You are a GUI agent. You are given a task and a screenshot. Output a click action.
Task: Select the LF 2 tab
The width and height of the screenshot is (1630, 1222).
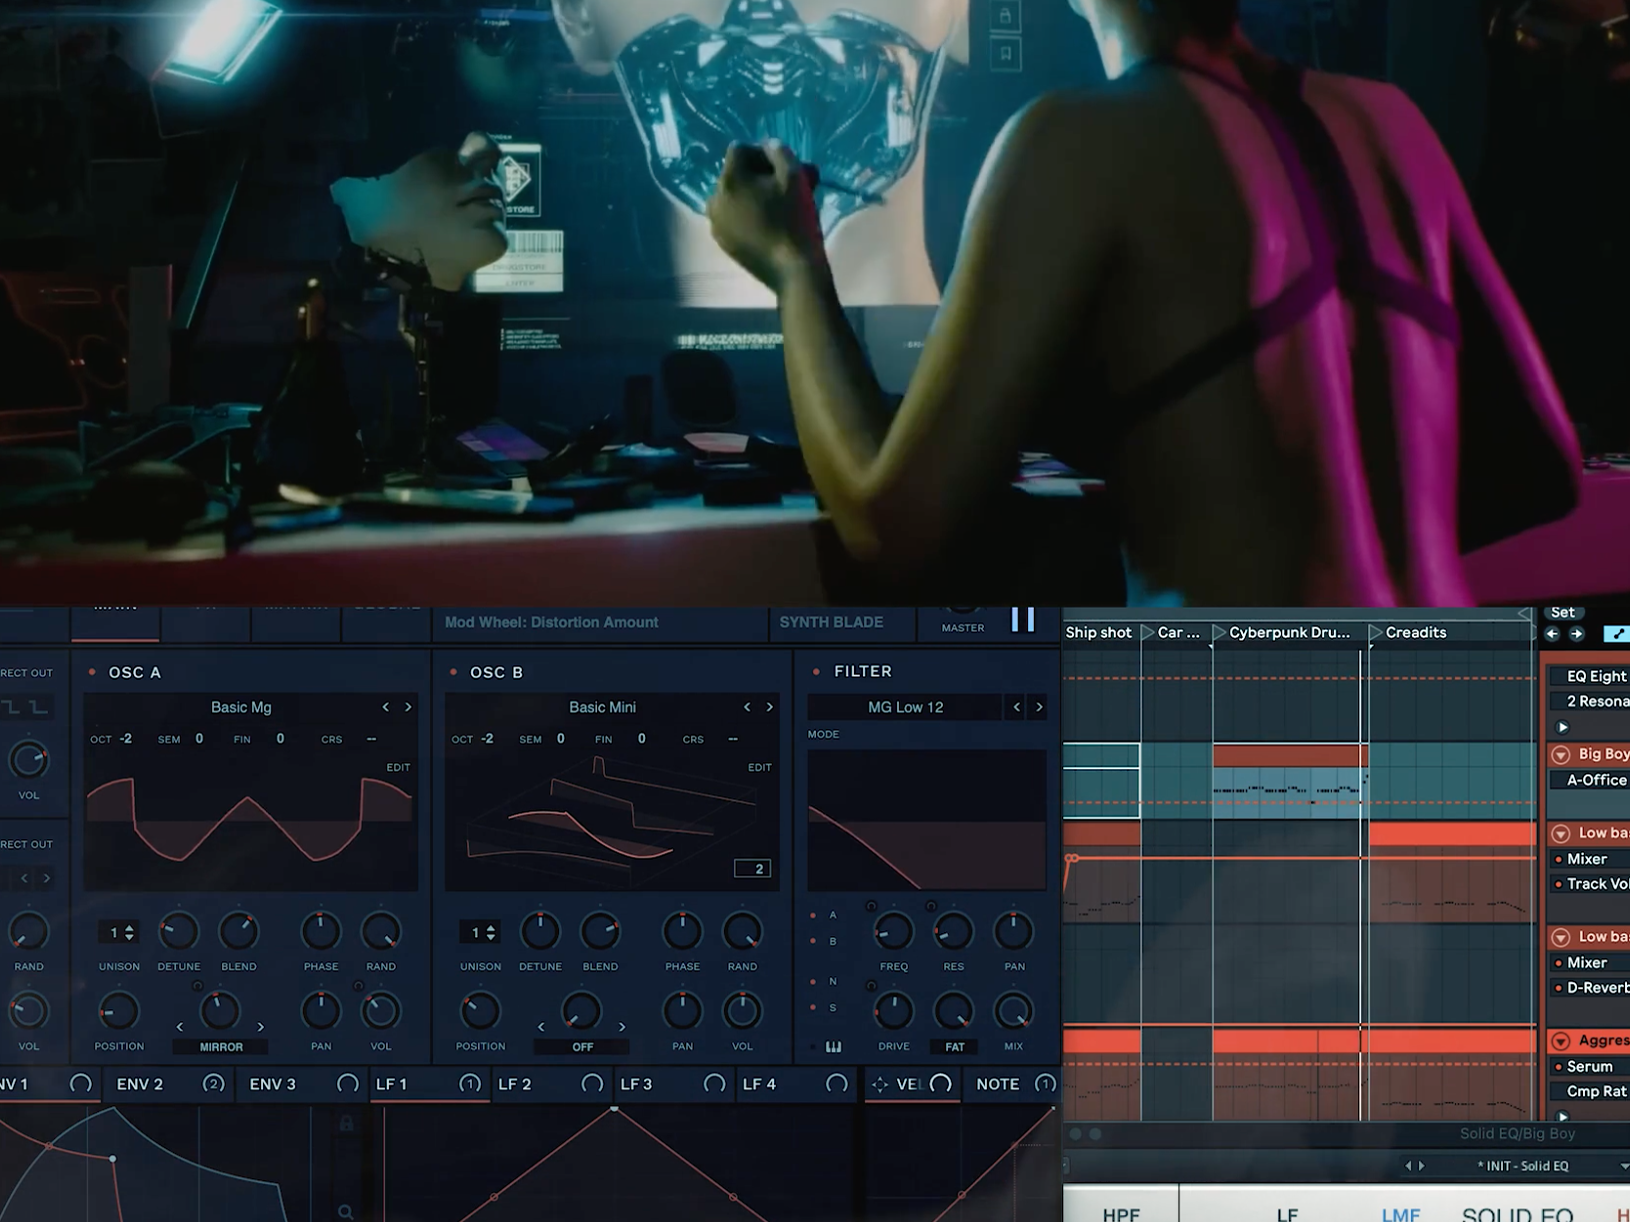[x=514, y=1084]
